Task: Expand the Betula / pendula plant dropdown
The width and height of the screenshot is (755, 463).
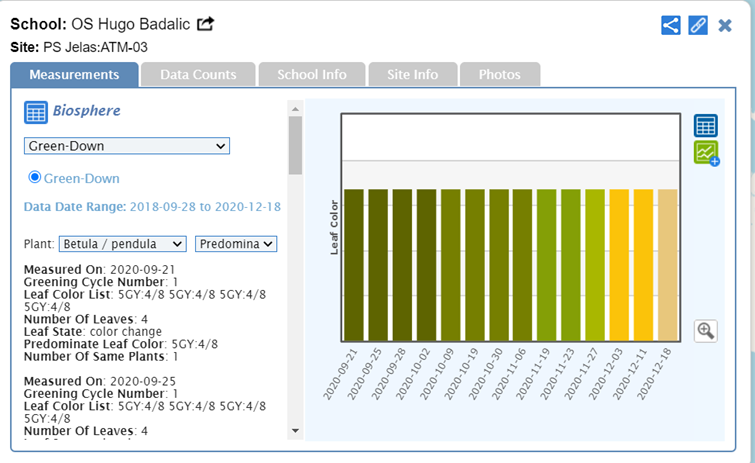Action: [123, 244]
